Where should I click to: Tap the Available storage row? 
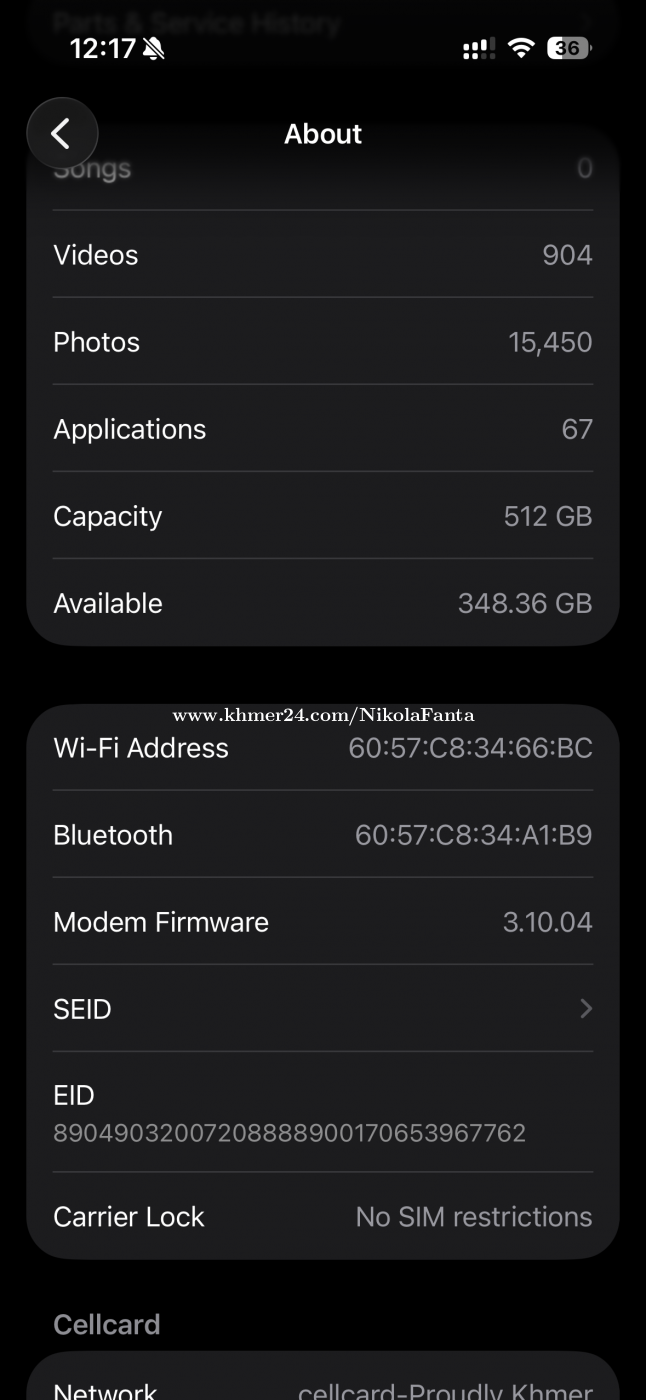pyautogui.click(x=322, y=603)
